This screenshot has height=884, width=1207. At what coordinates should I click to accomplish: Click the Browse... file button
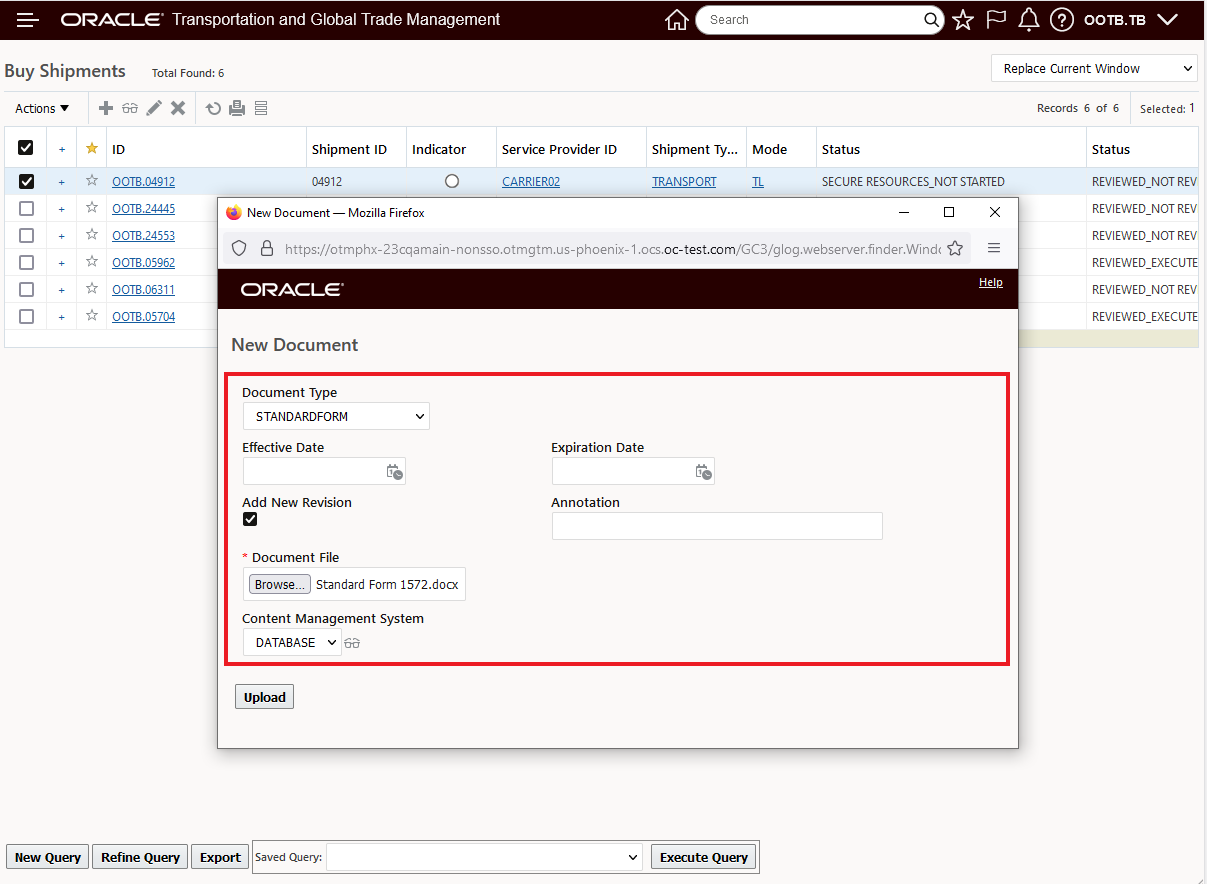tap(280, 585)
